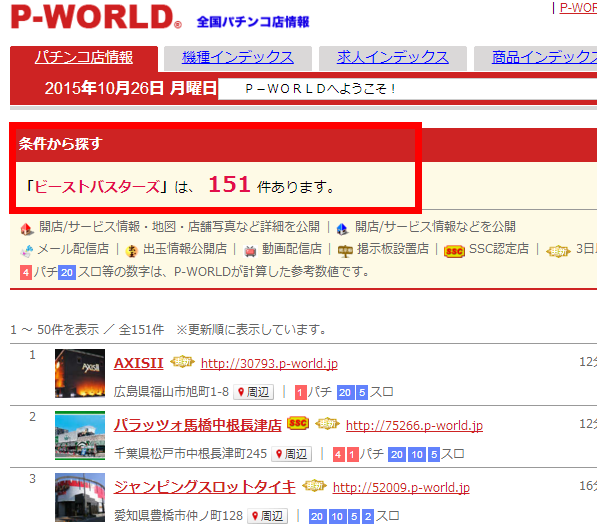
Task: Open the パチンコ店情報 tab
Action: 84,58
